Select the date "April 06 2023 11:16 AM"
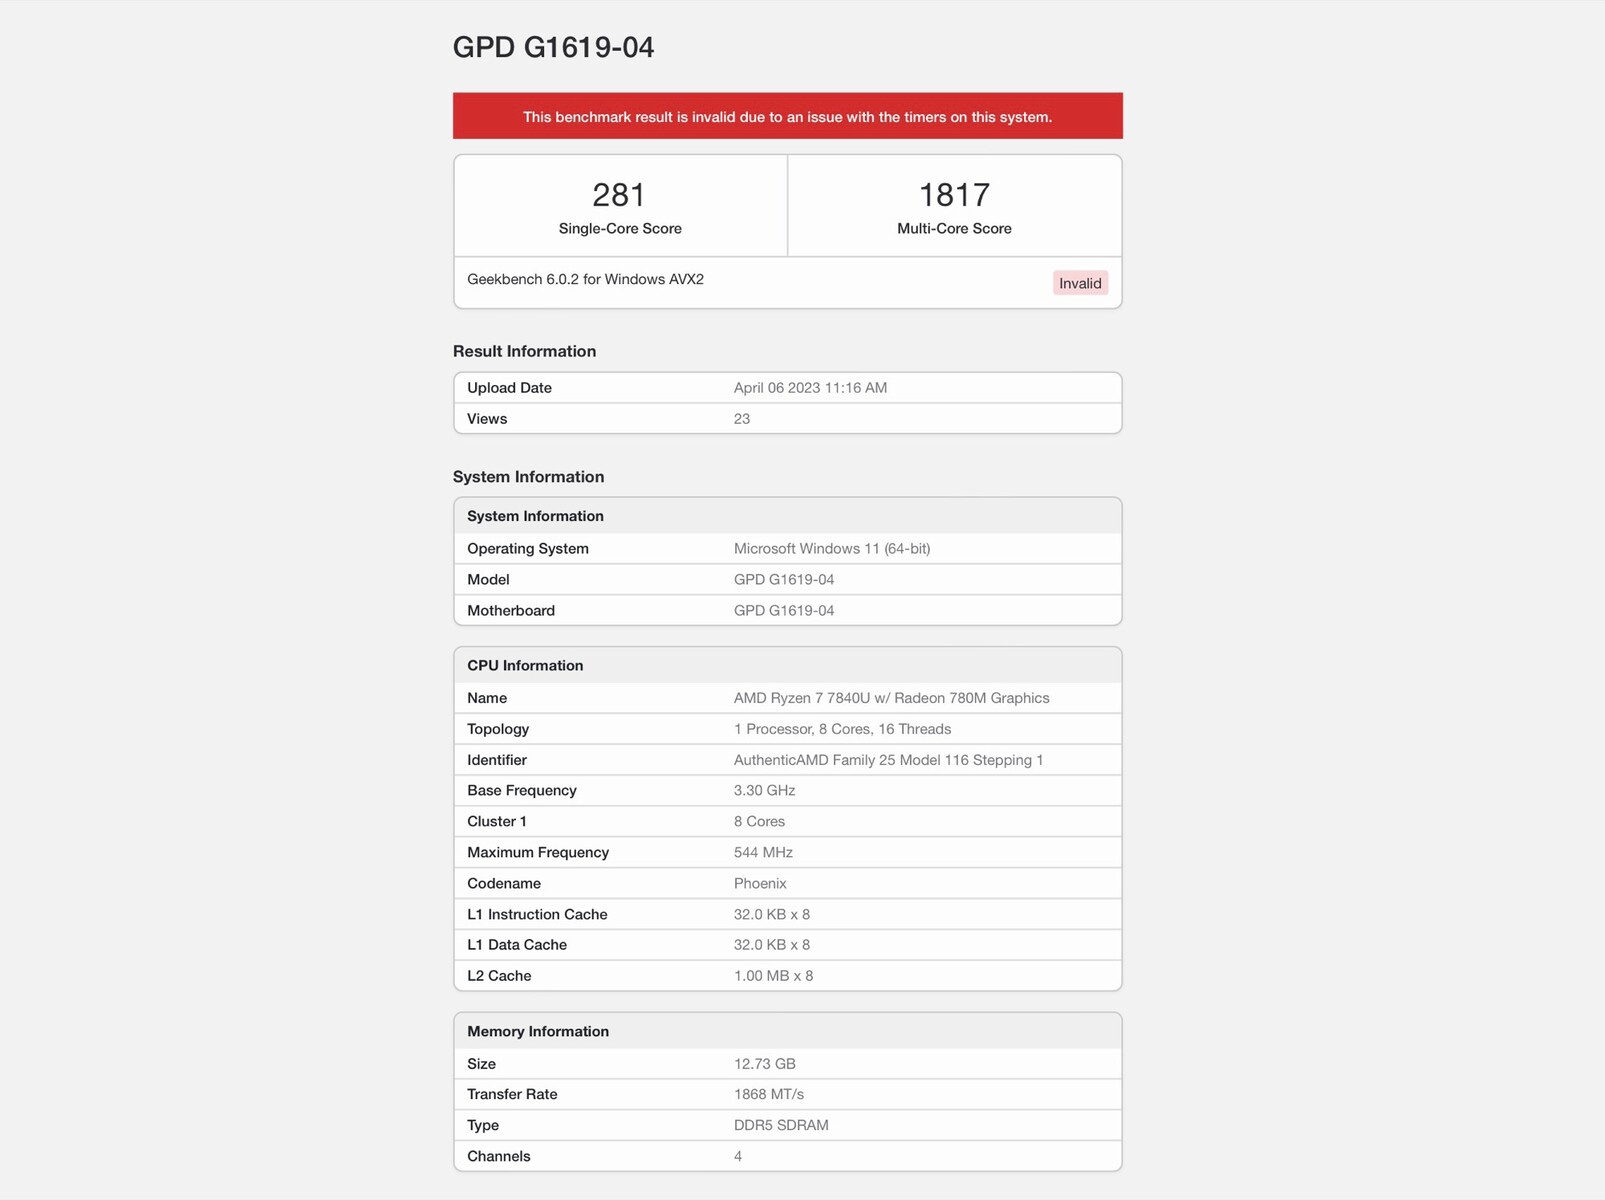The width and height of the screenshot is (1605, 1200). coord(810,388)
